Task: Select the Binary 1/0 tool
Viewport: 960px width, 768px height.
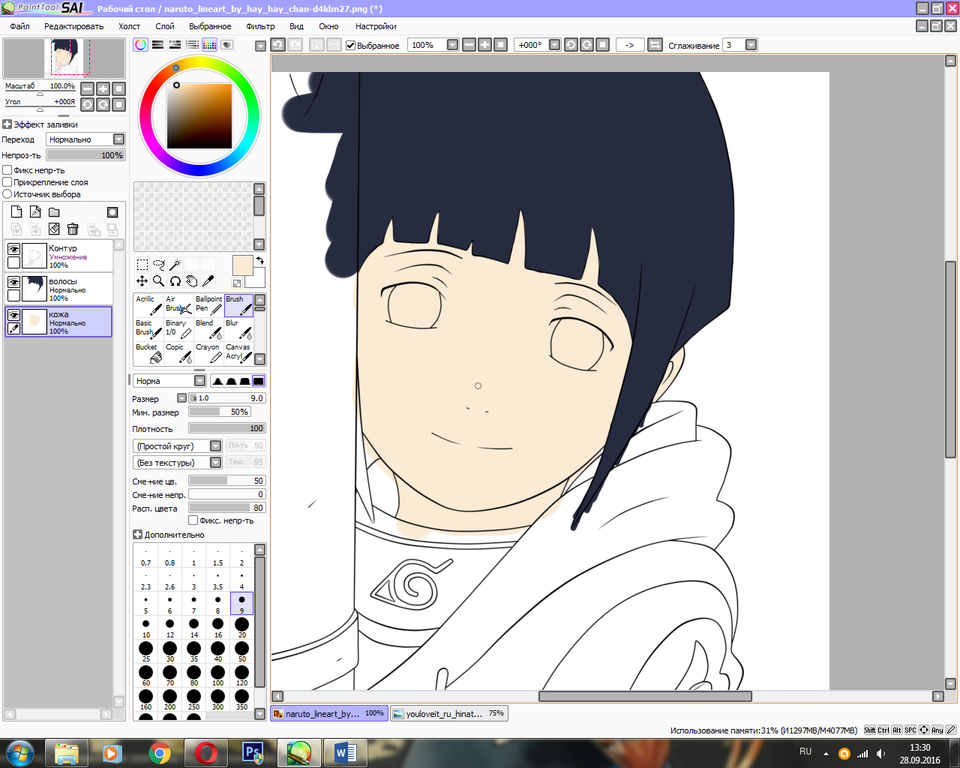Action: [x=178, y=328]
